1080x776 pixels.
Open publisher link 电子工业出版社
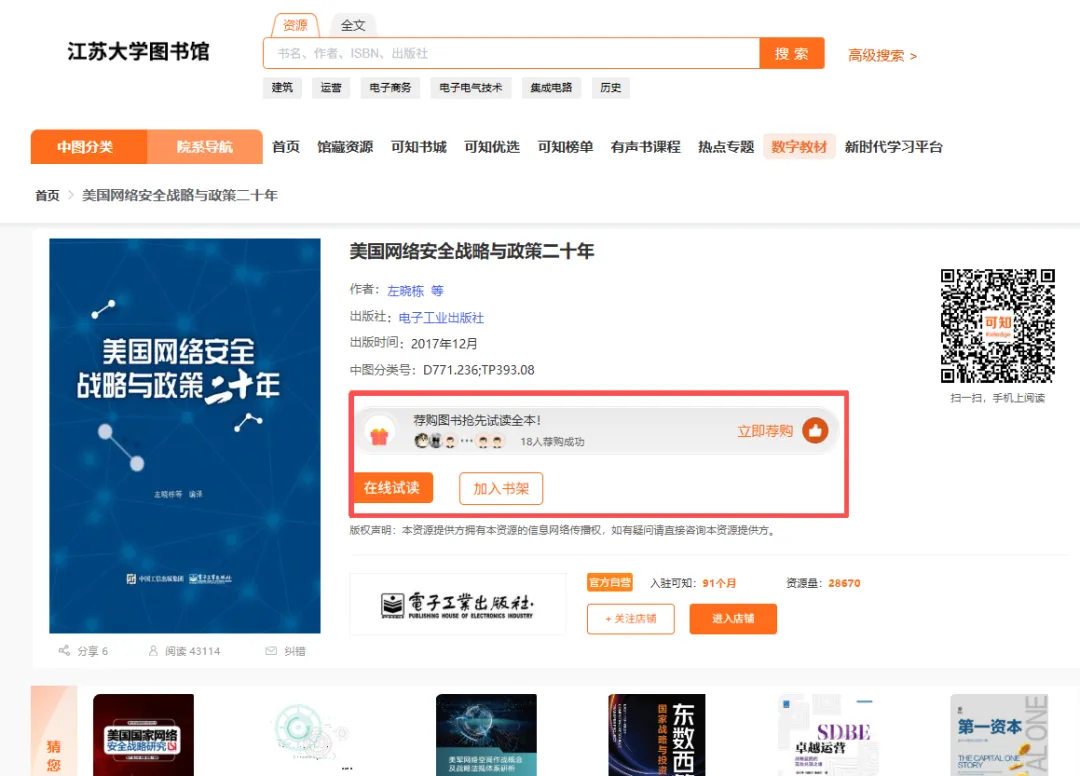[442, 317]
